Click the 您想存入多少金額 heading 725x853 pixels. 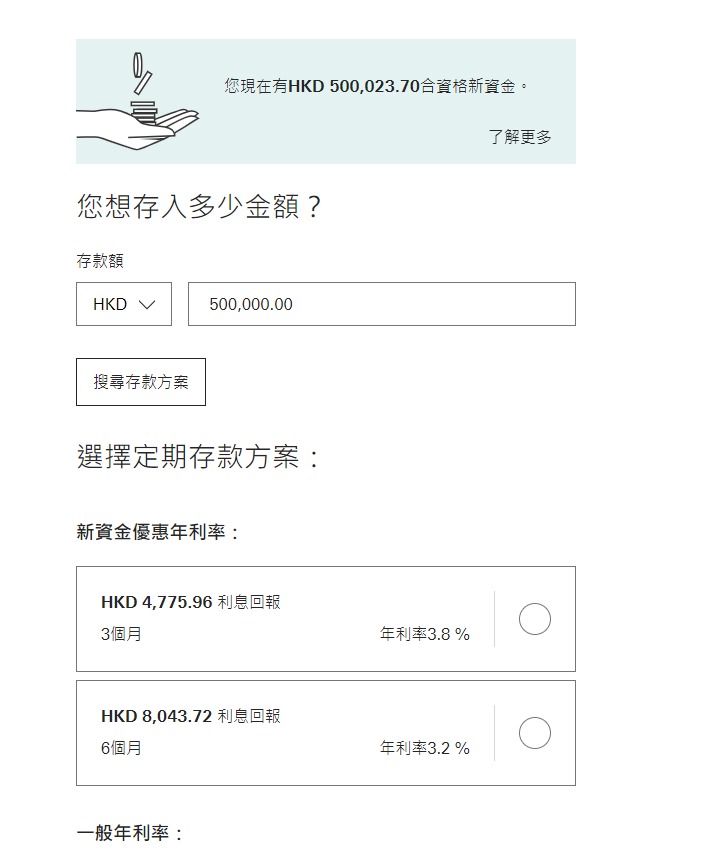pos(199,207)
